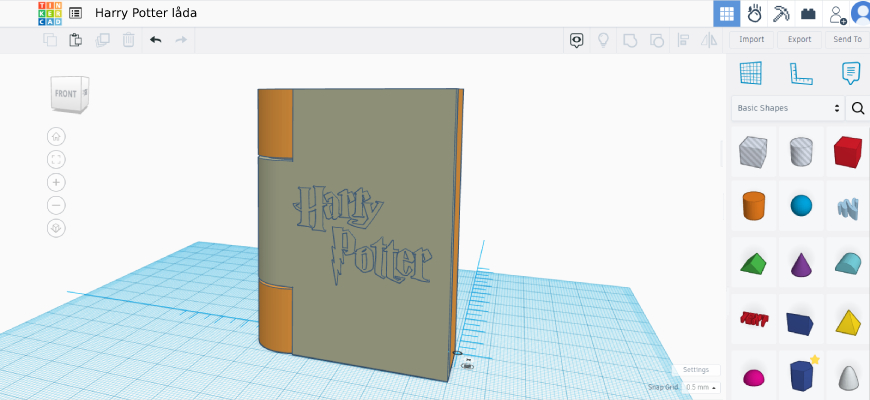Viewport: 870px width, 400px height.
Task: Click the Home view button
Action: pyautogui.click(x=56, y=136)
